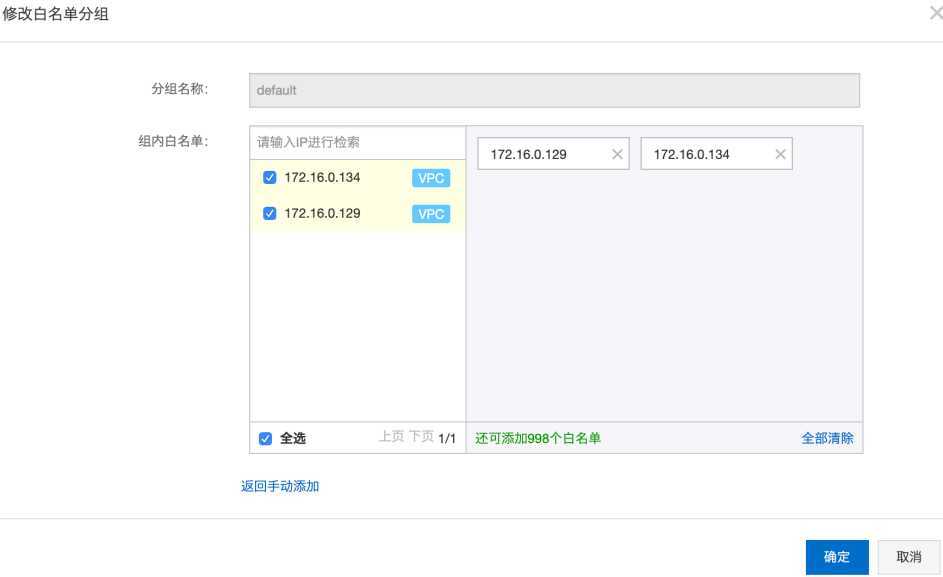Clear all entries via 全部清除

[x=827, y=438]
